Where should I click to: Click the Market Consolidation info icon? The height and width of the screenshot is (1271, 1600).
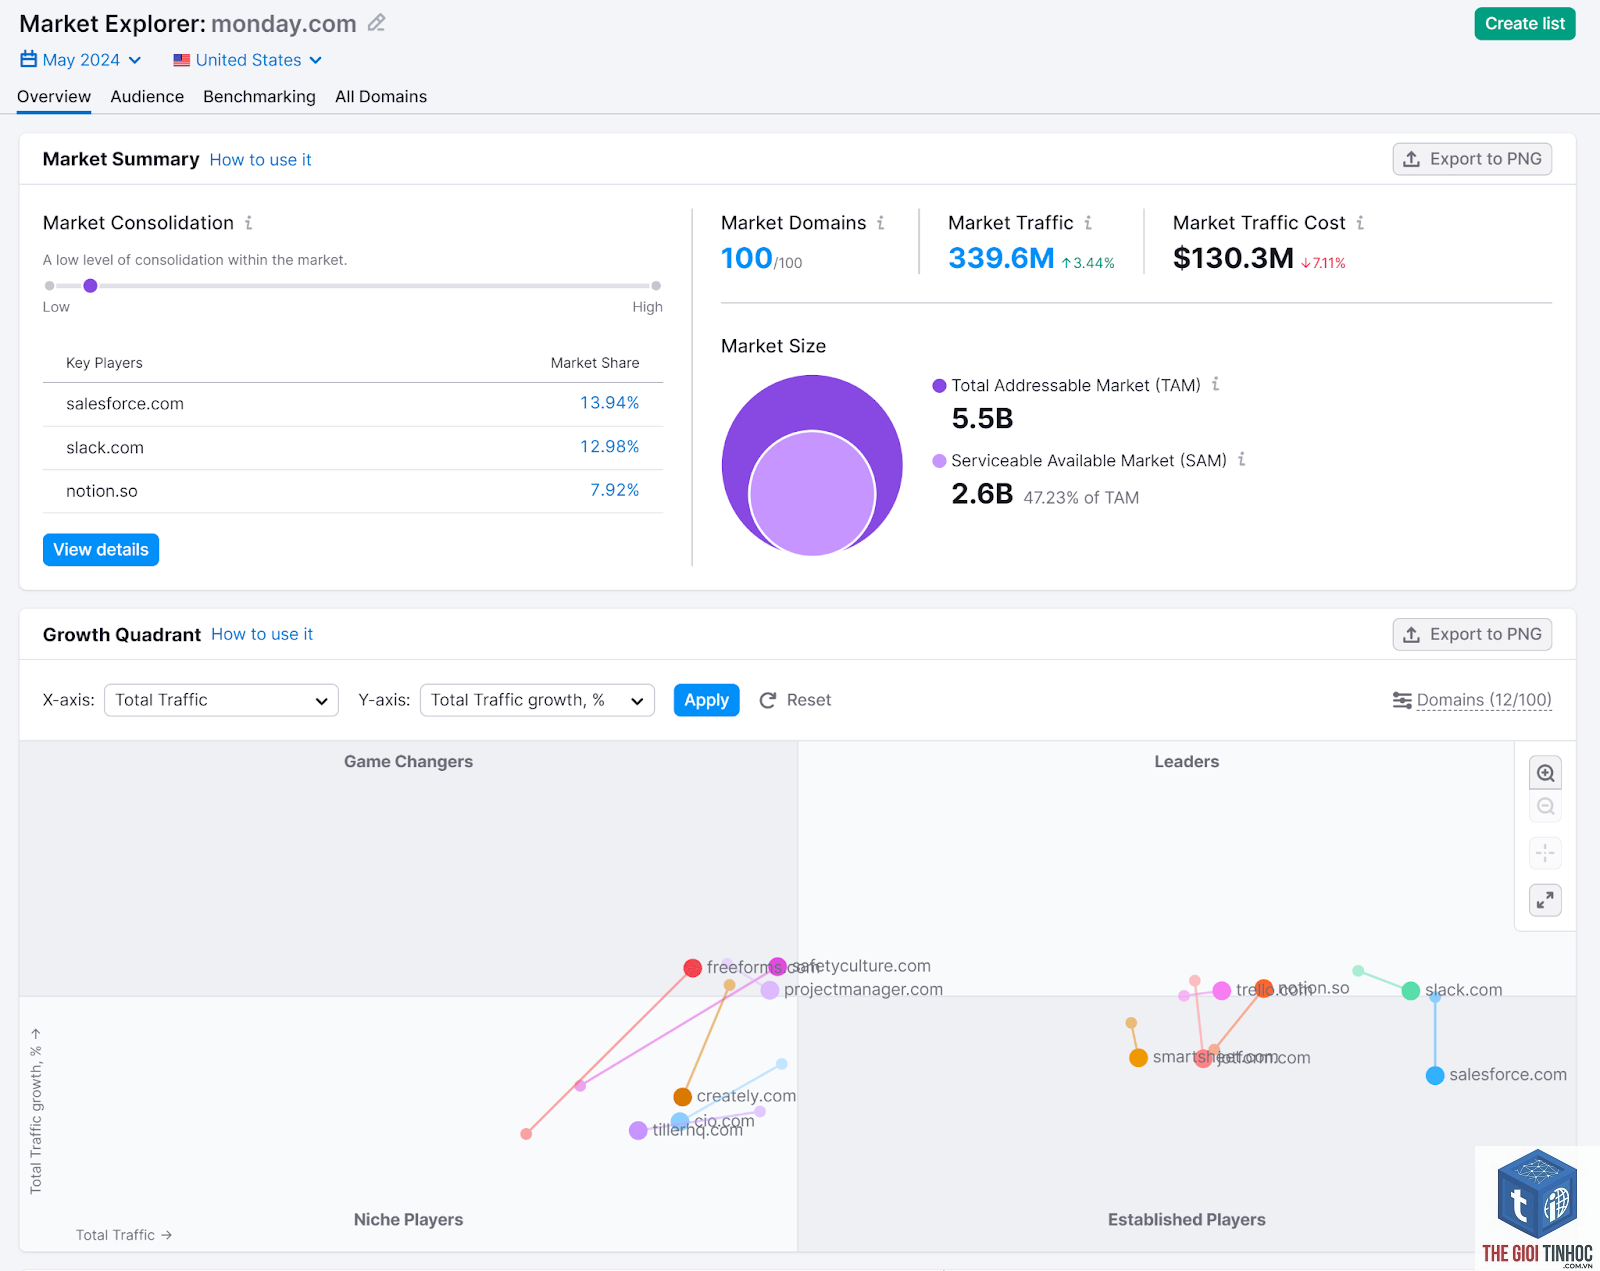(x=249, y=223)
